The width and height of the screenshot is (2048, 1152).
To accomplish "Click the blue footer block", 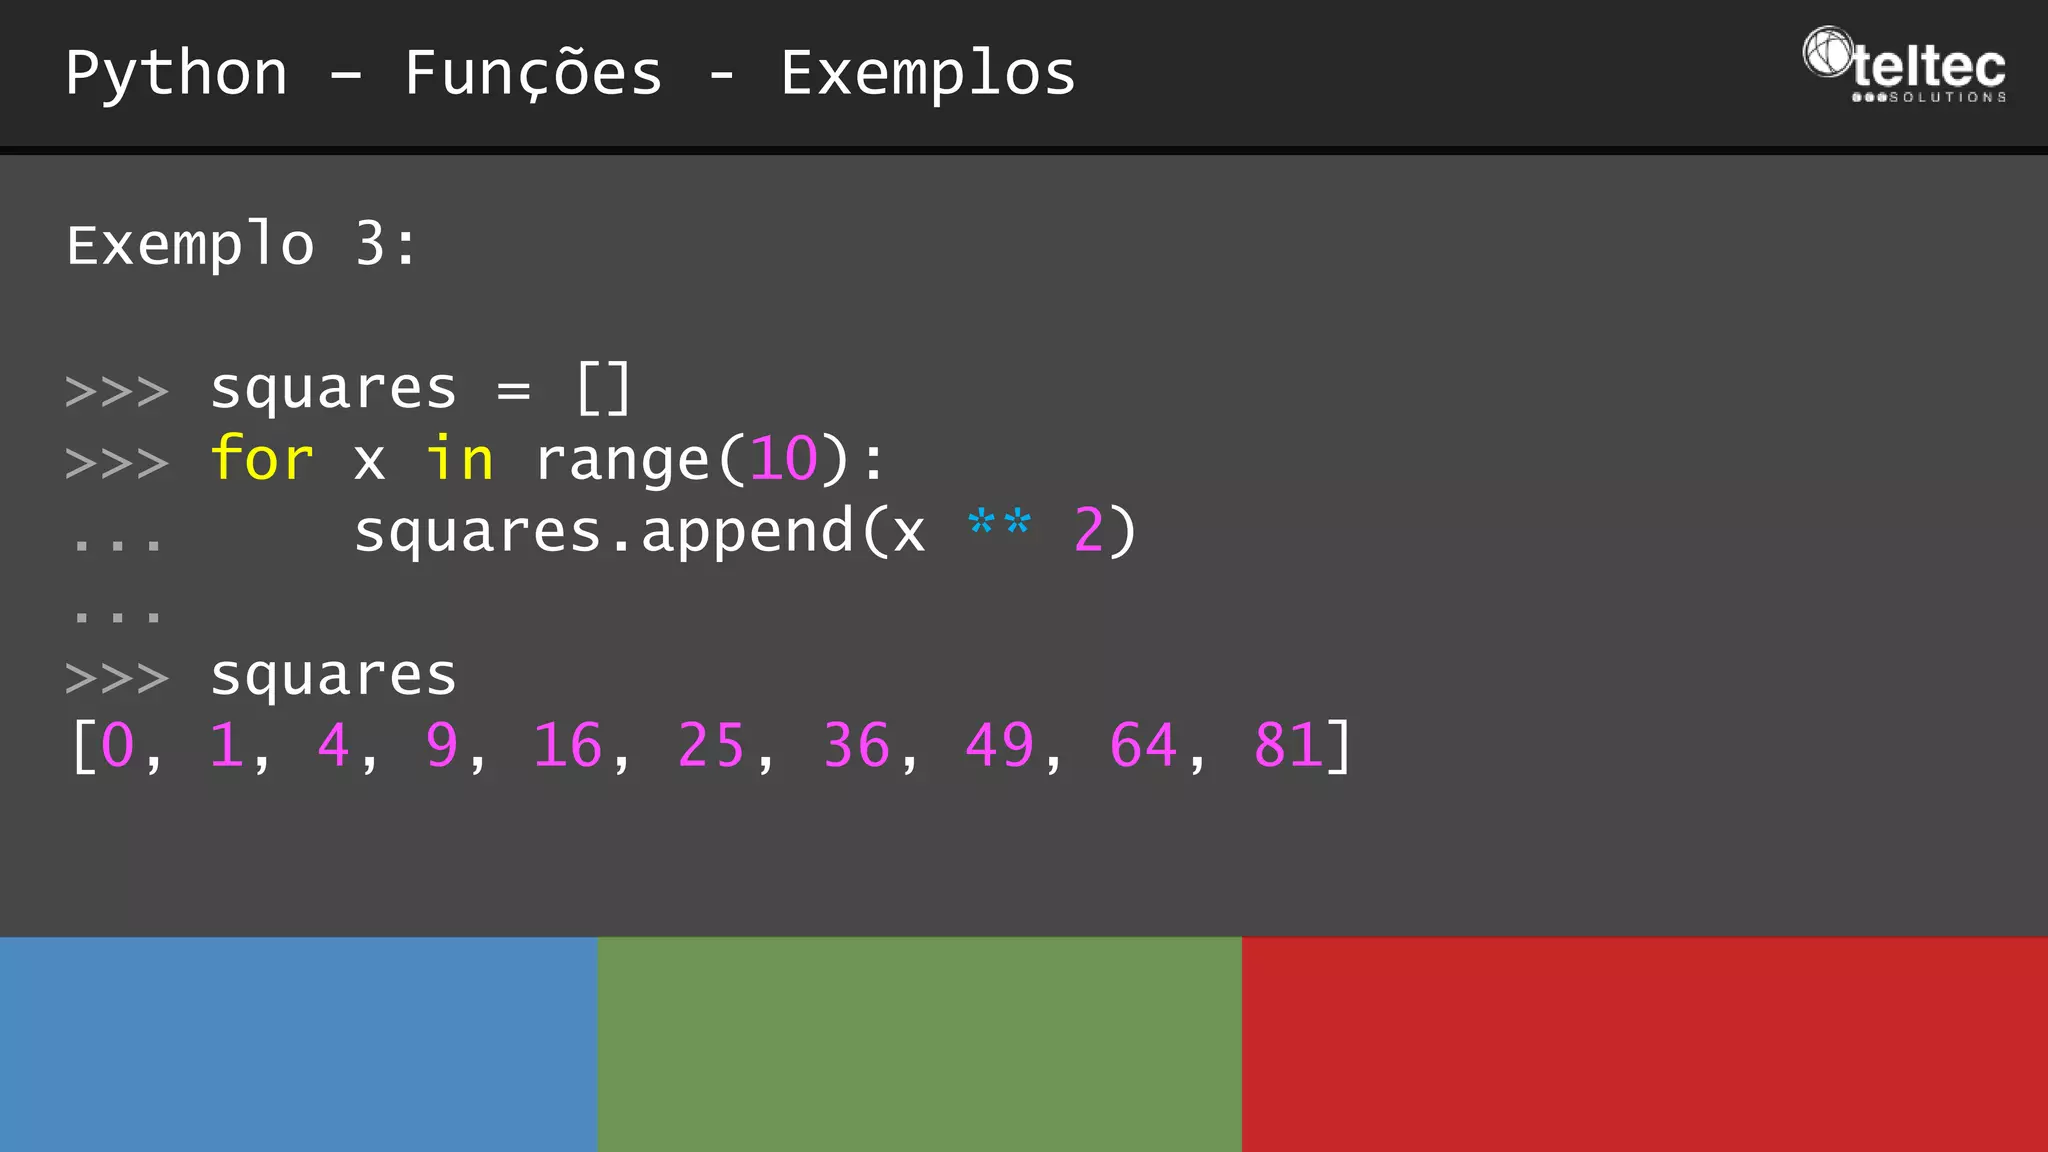I will click(299, 1044).
